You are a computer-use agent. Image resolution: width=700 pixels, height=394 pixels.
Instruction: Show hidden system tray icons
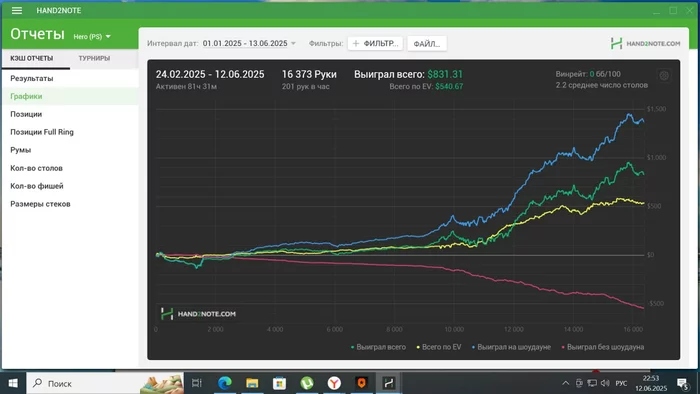pos(566,383)
